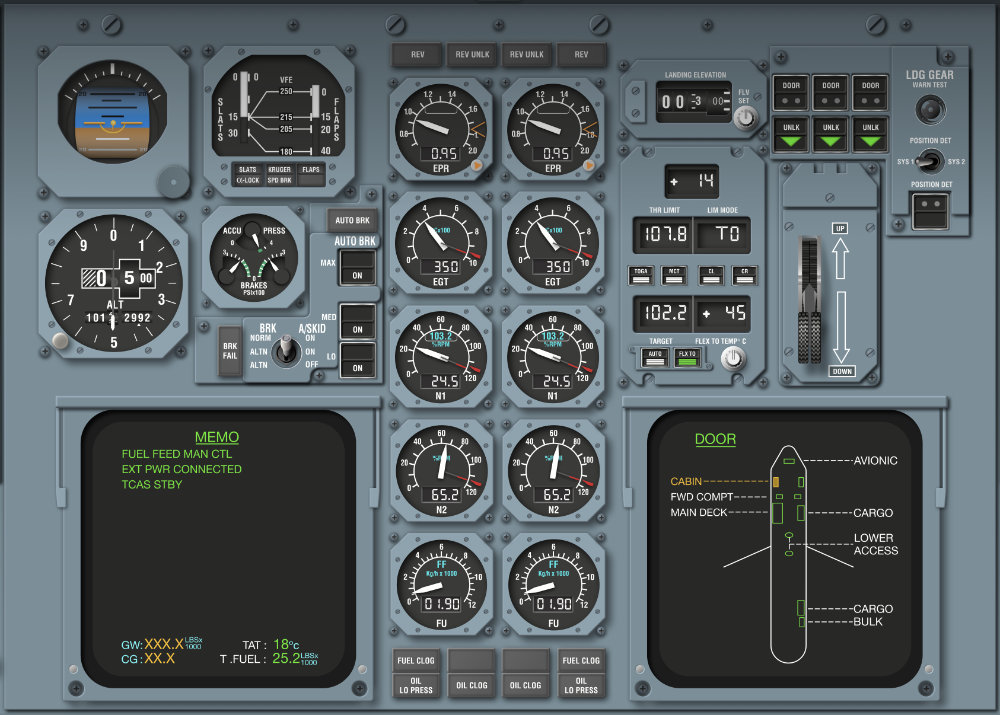
Task: Arm the MAX AUTO BRK ON switch
Action: [357, 268]
